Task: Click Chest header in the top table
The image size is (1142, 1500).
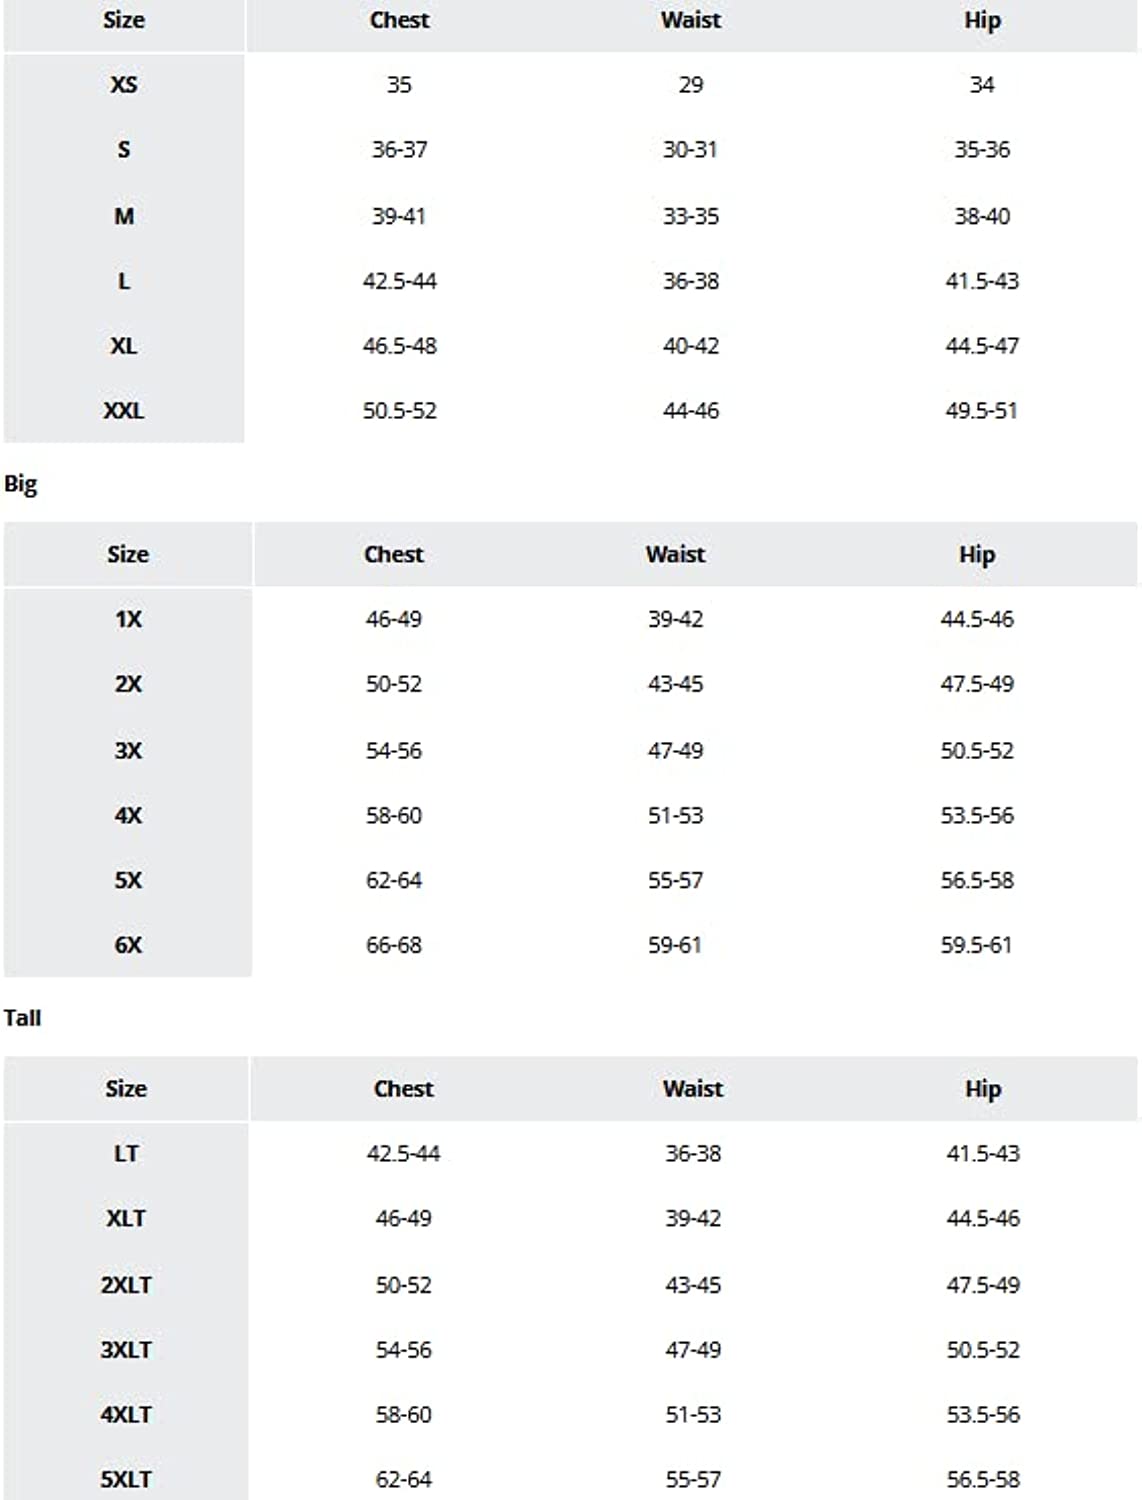Action: tap(399, 20)
